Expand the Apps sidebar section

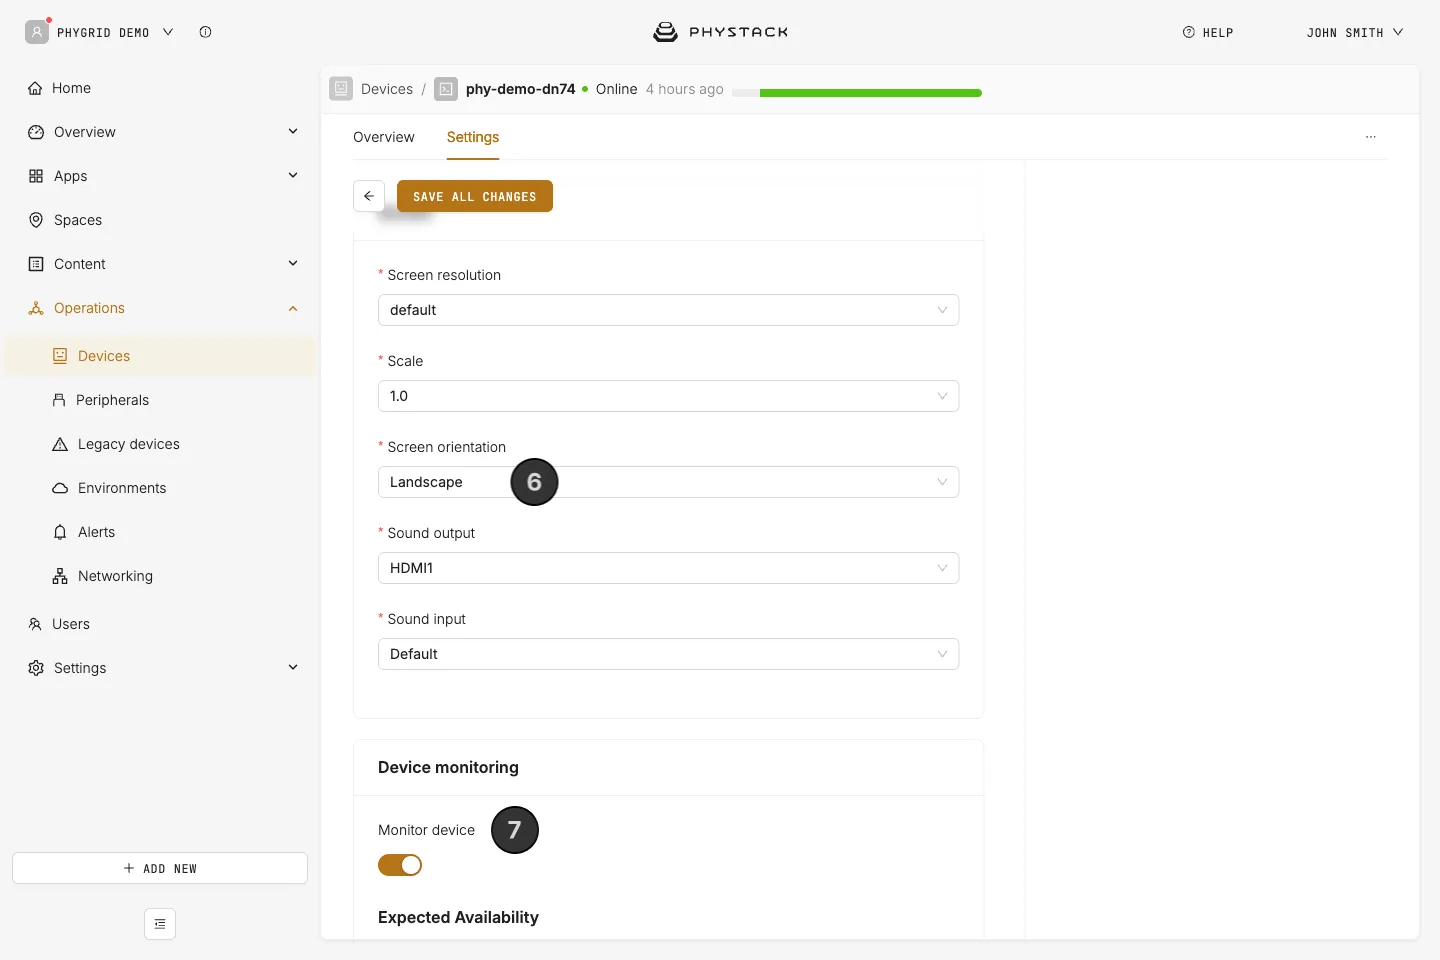[293, 176]
